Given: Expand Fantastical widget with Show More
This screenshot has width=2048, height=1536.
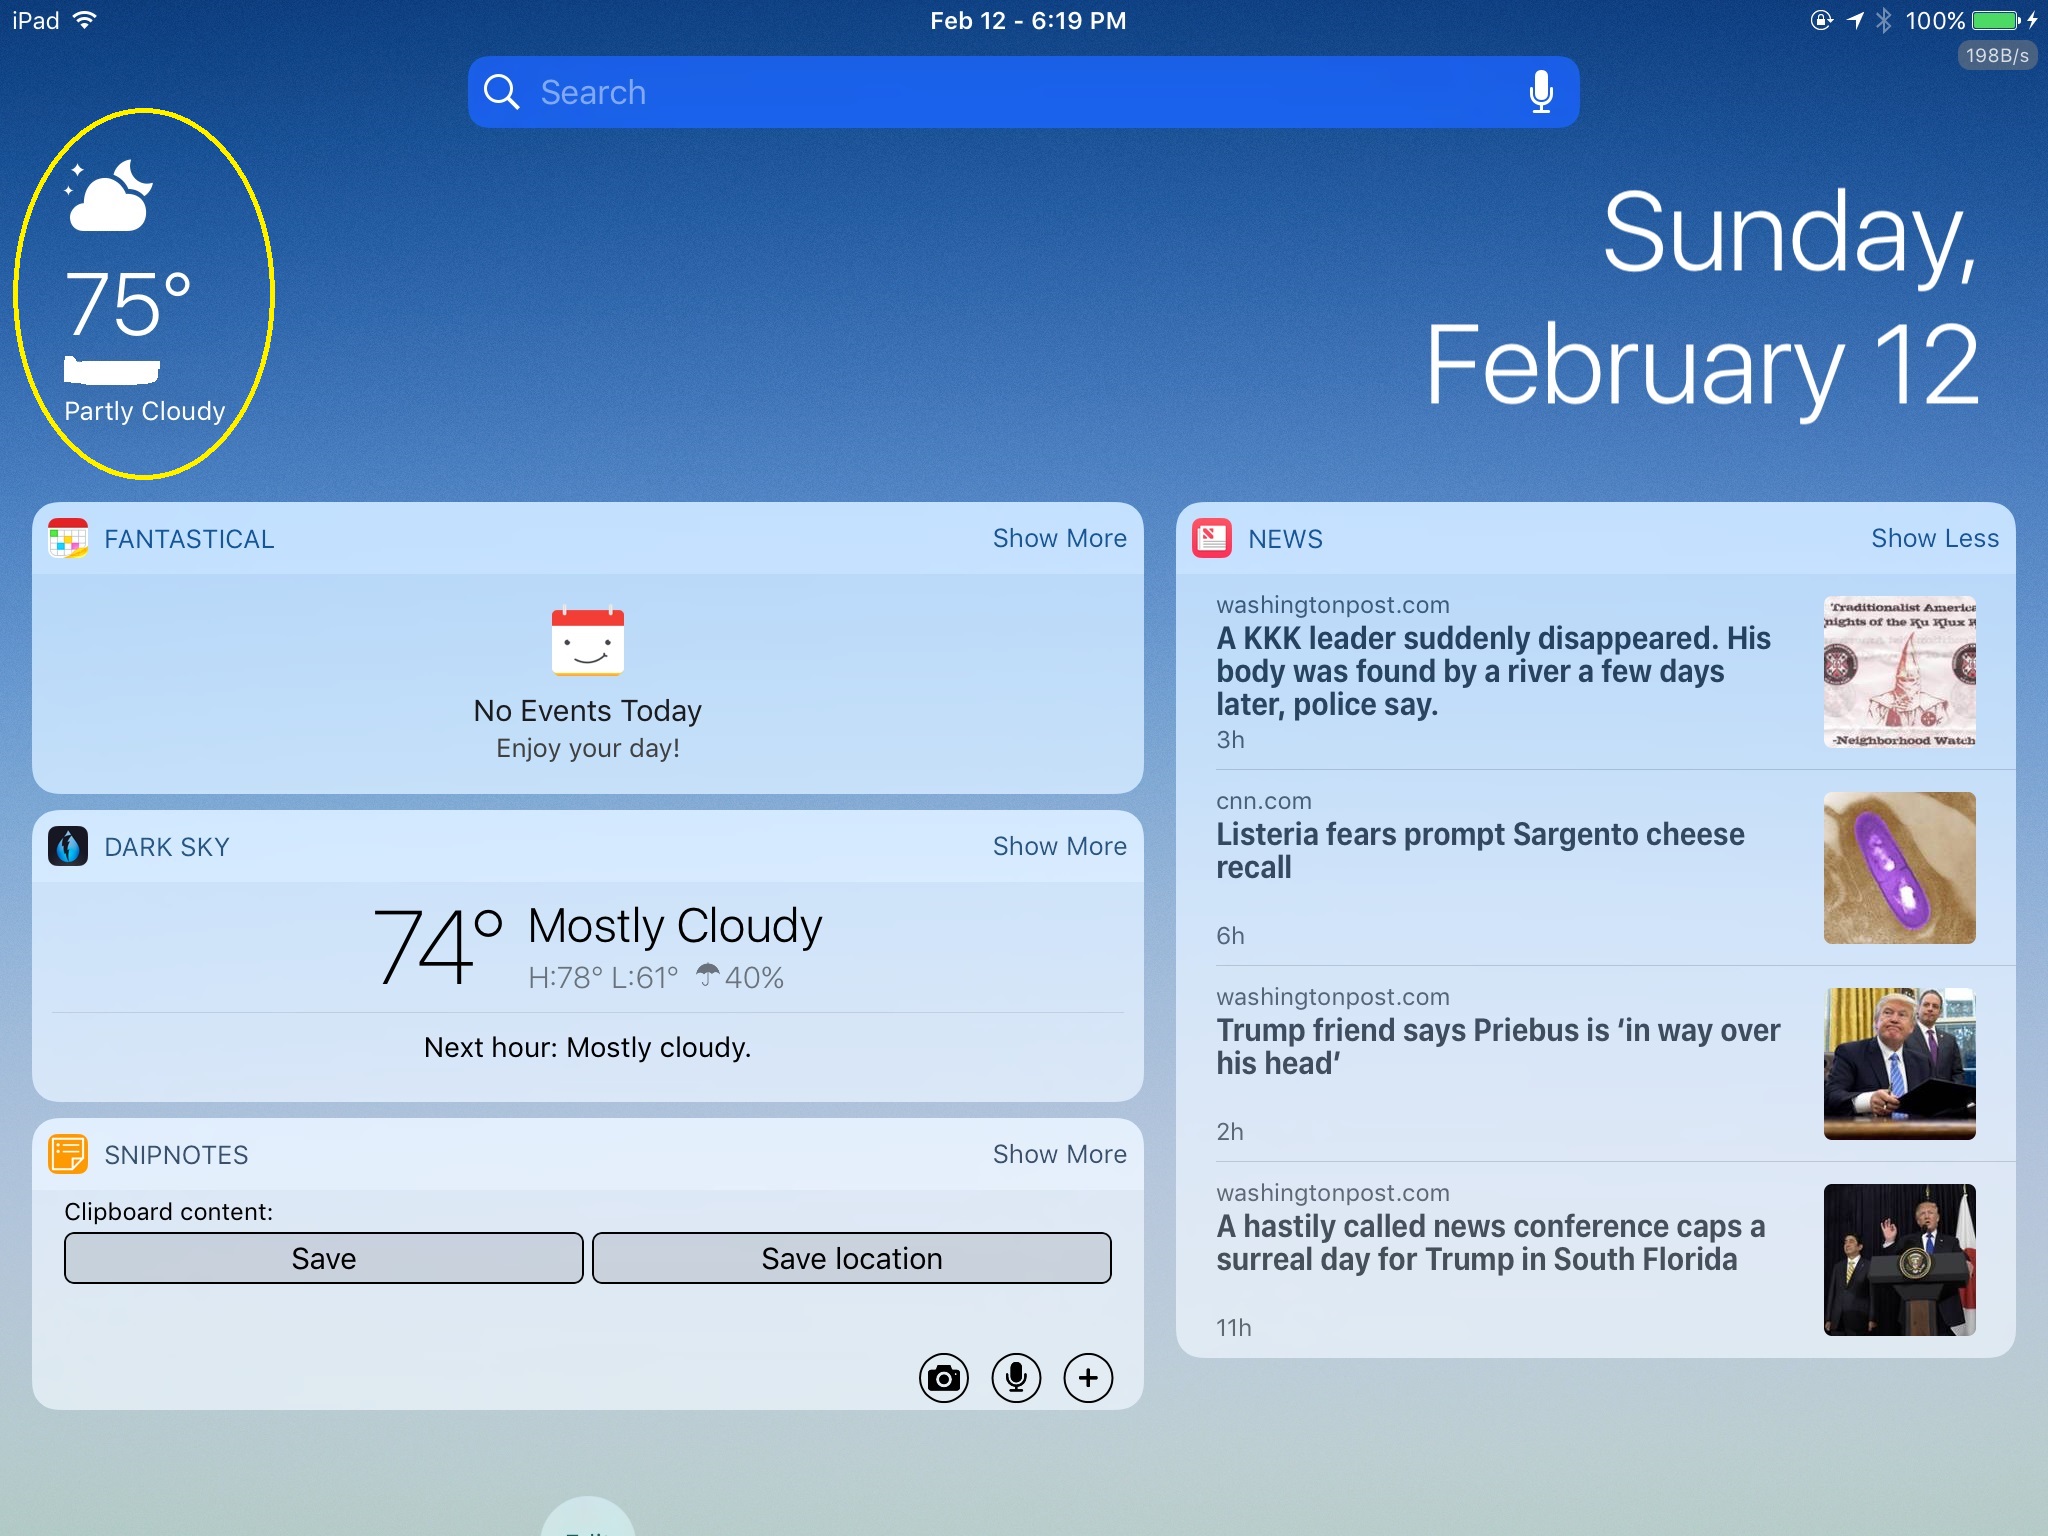Looking at the screenshot, I should click(x=1059, y=539).
